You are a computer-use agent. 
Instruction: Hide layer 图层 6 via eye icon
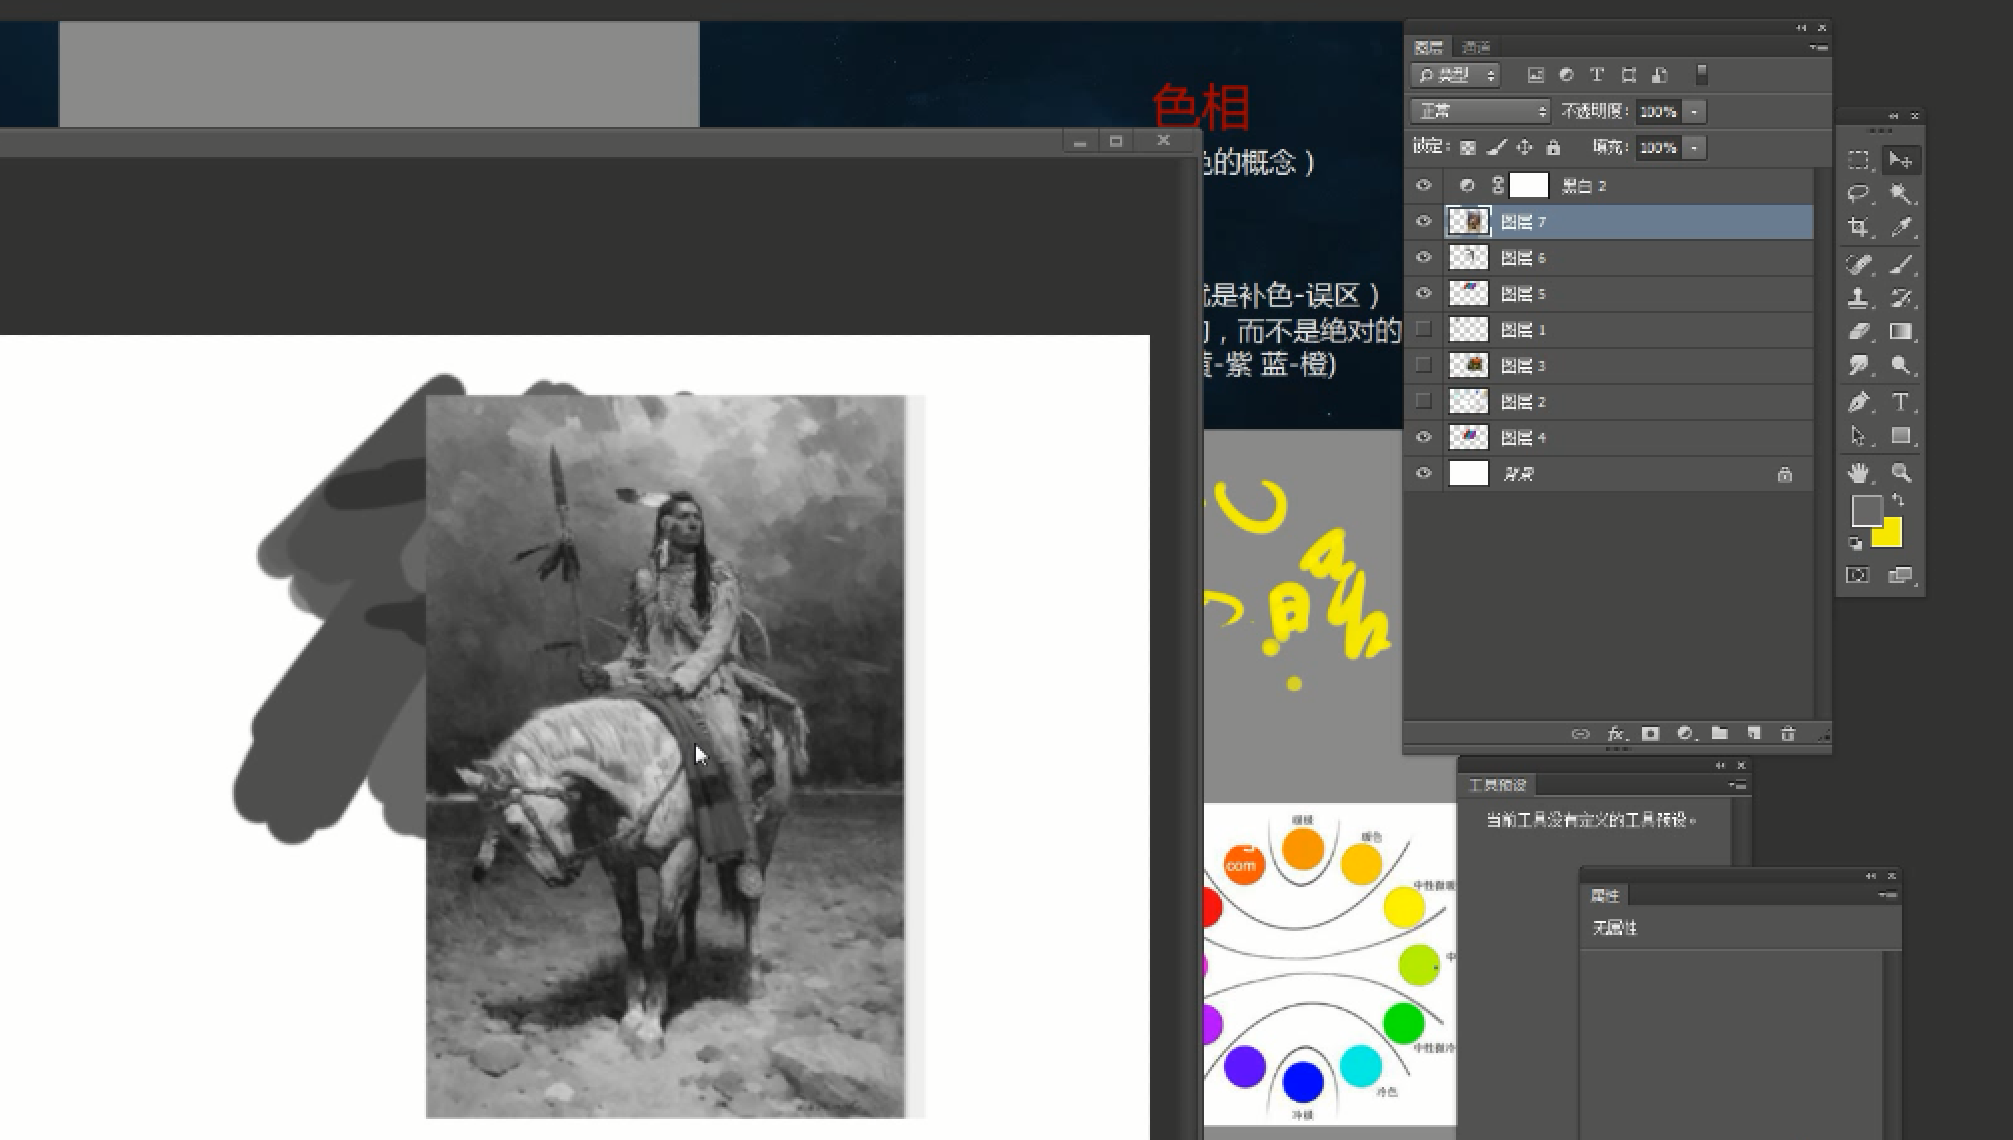1424,258
